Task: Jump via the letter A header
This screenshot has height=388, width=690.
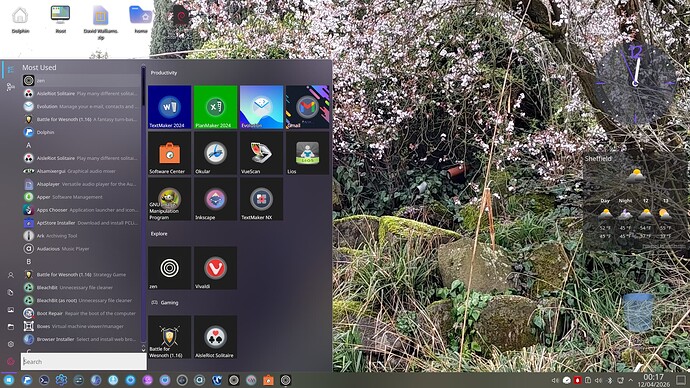Action: point(29,145)
